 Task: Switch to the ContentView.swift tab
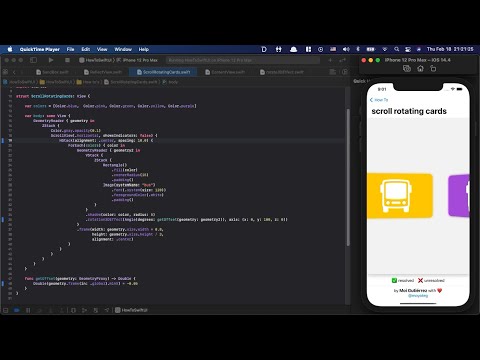225,72
